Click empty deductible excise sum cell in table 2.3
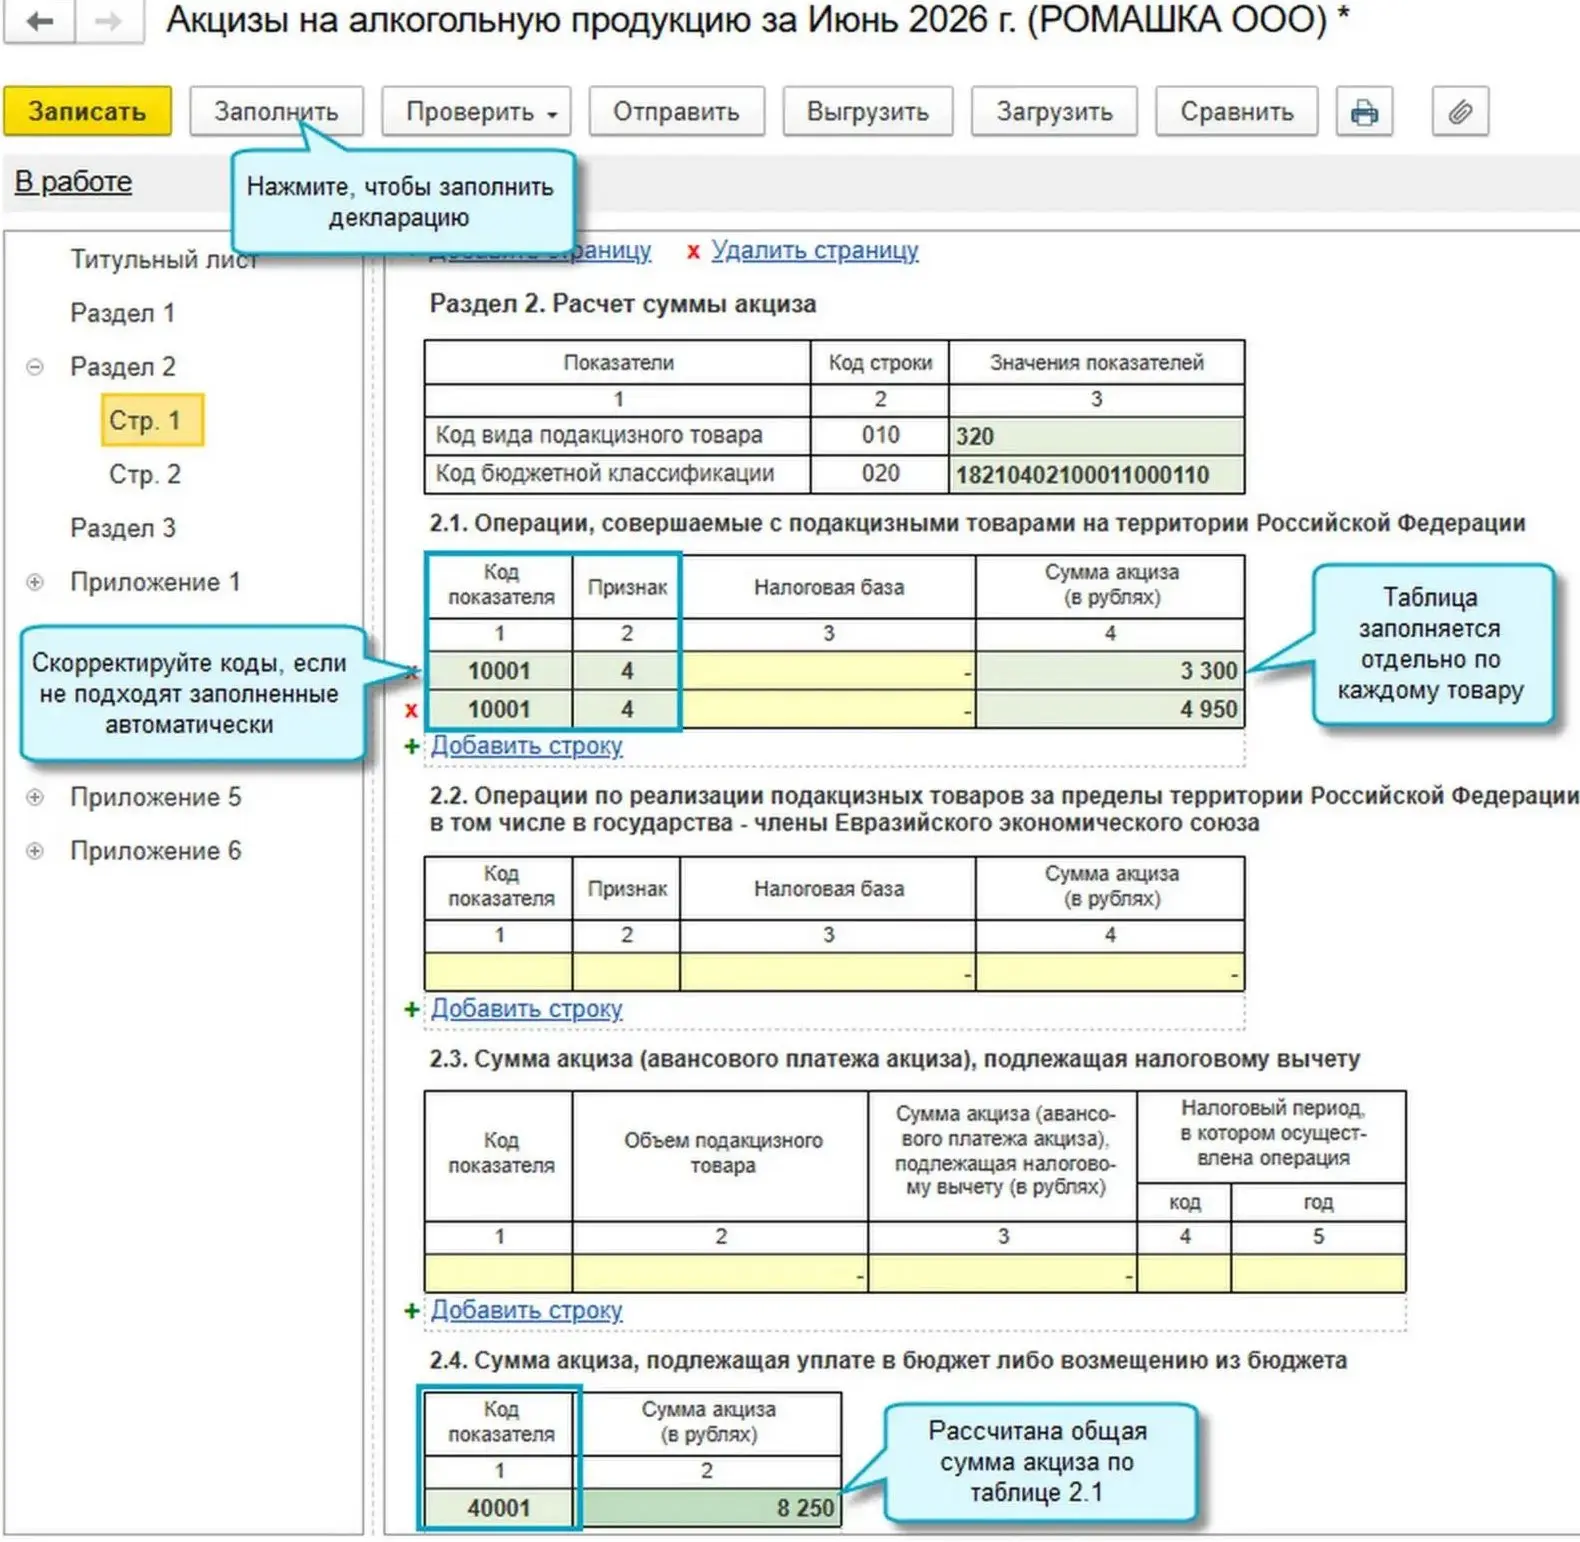 (1003, 1273)
